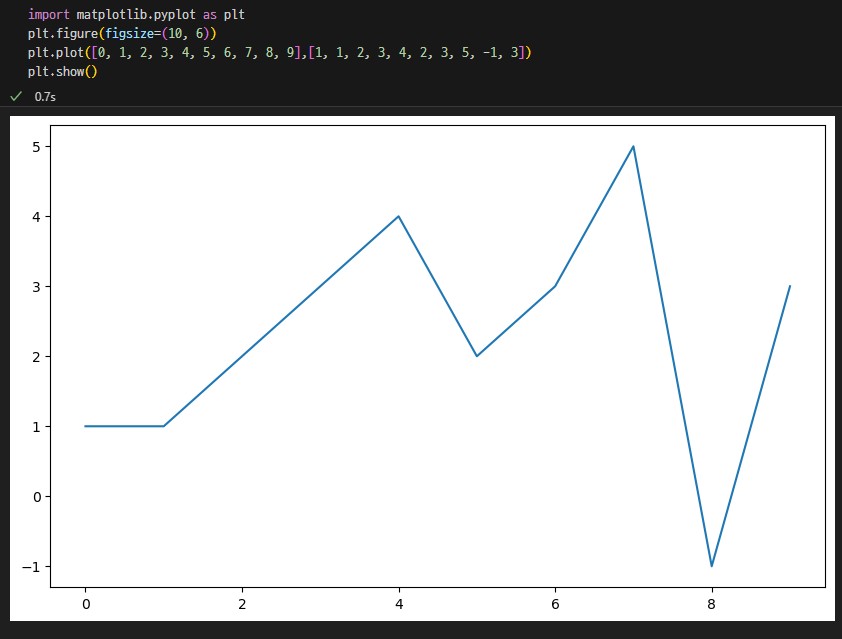Click the x-axis tick label 4
842x639 pixels.
(399, 604)
